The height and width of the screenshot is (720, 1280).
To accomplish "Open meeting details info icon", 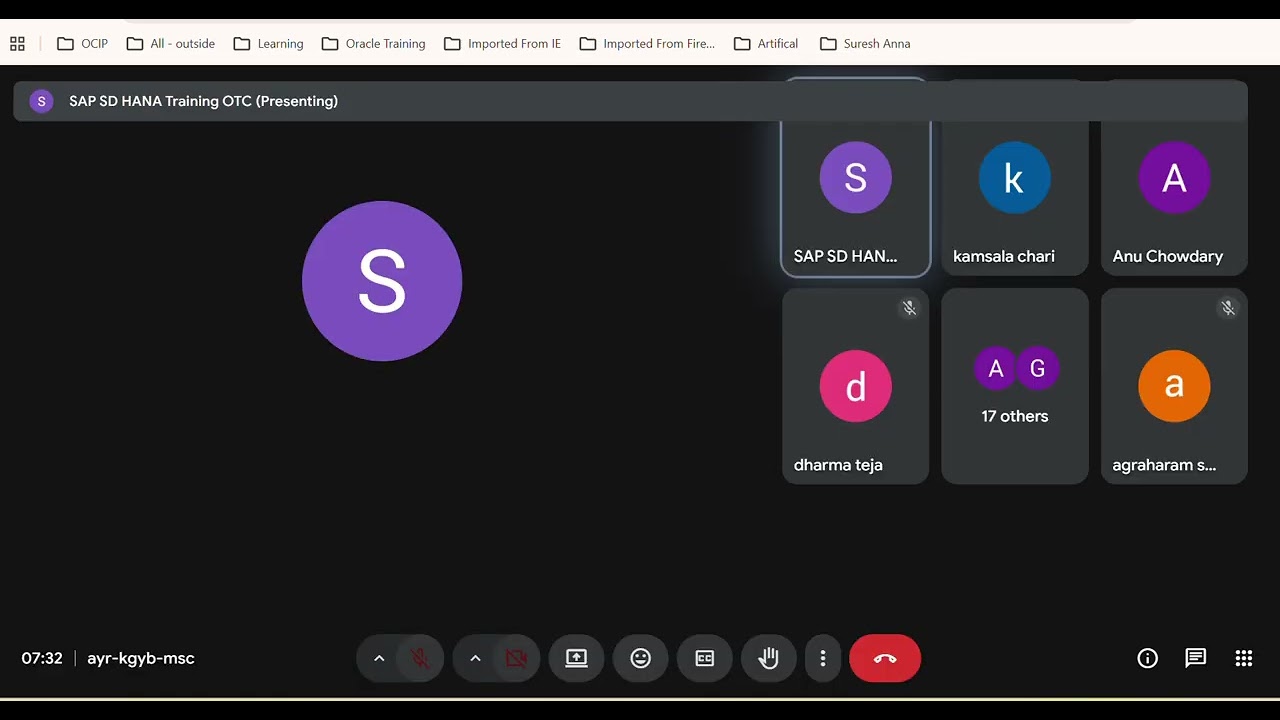I will point(1148,658).
